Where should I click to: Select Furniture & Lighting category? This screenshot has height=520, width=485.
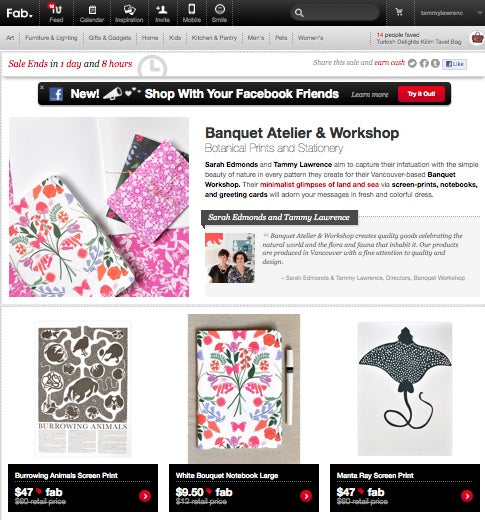tap(51, 38)
